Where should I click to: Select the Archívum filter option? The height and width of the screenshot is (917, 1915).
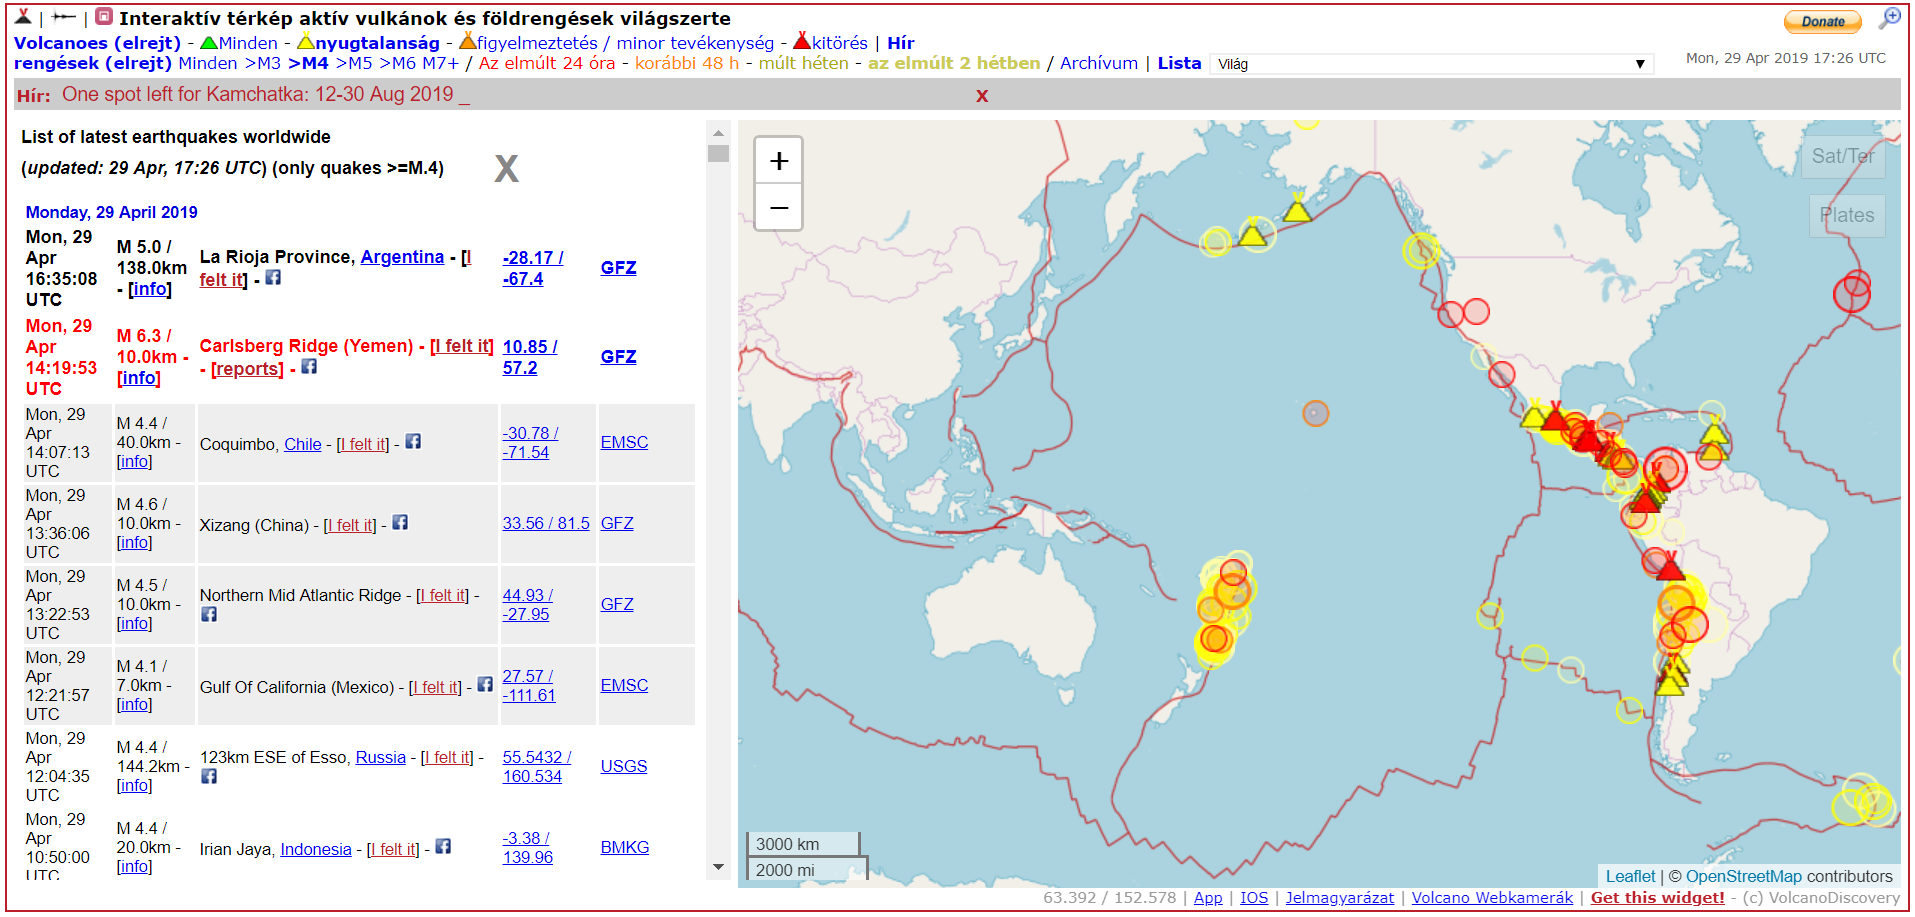pyautogui.click(x=1098, y=63)
